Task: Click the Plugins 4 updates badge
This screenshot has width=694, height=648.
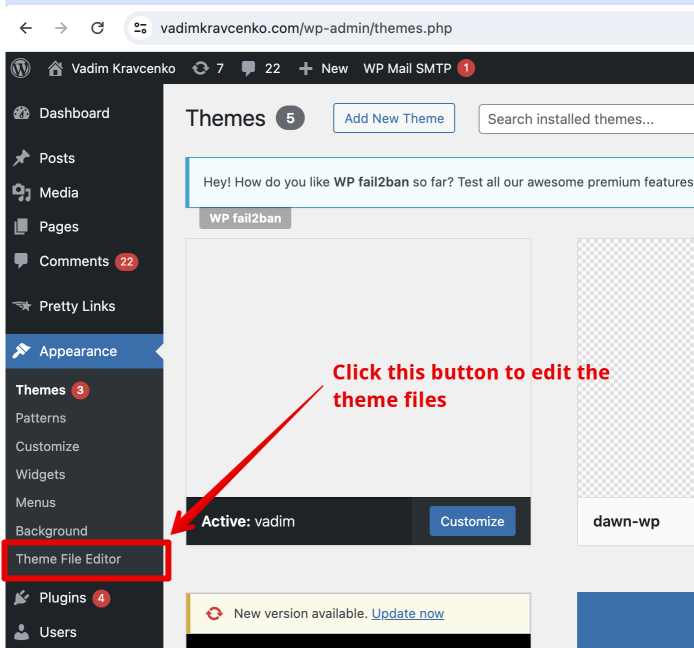Action: tap(101, 598)
